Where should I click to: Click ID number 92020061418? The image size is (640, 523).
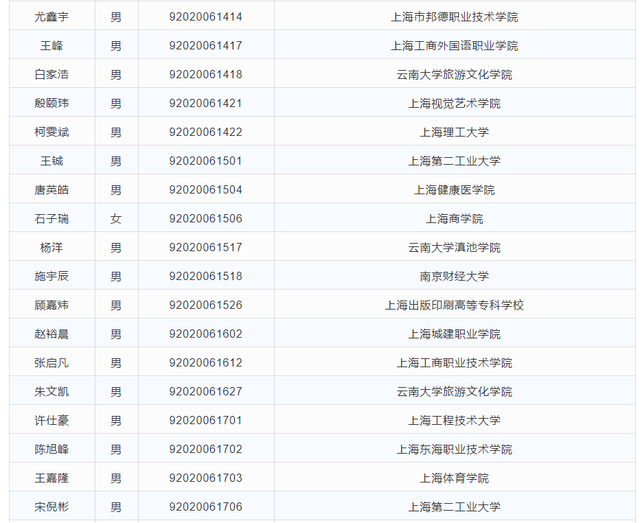206,74
